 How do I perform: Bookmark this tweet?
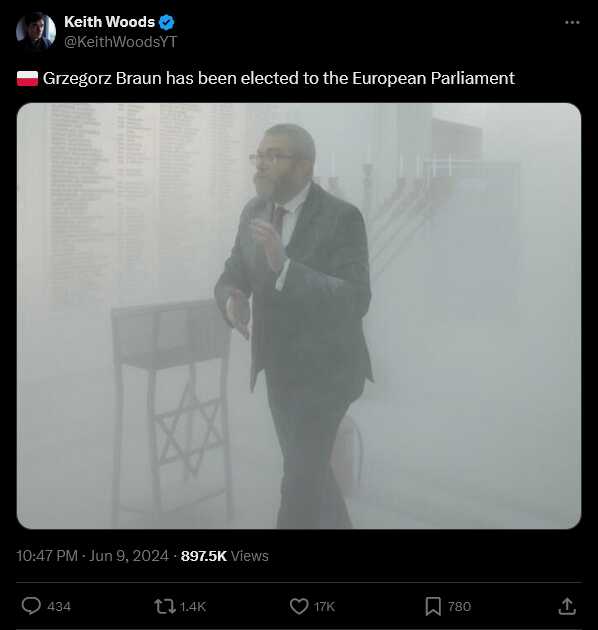tap(433, 606)
